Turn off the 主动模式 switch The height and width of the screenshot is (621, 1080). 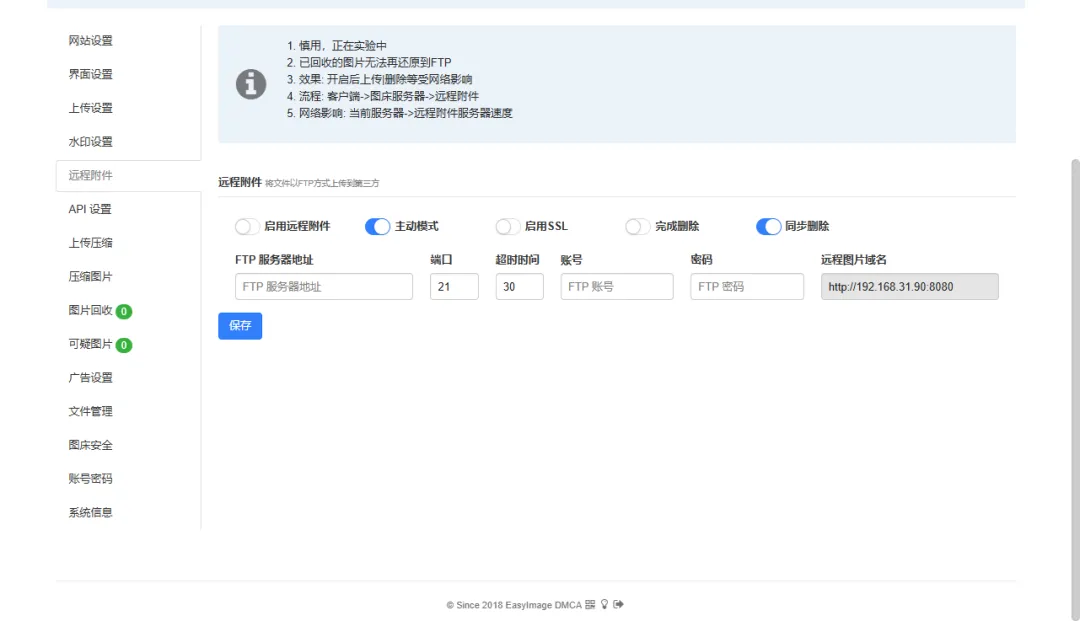click(378, 227)
